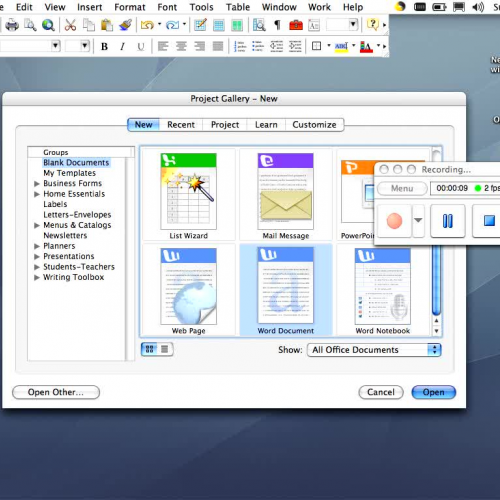Click the Paste clipboard icon
Image resolution: width=500 pixels, height=500 pixels.
coord(107,25)
